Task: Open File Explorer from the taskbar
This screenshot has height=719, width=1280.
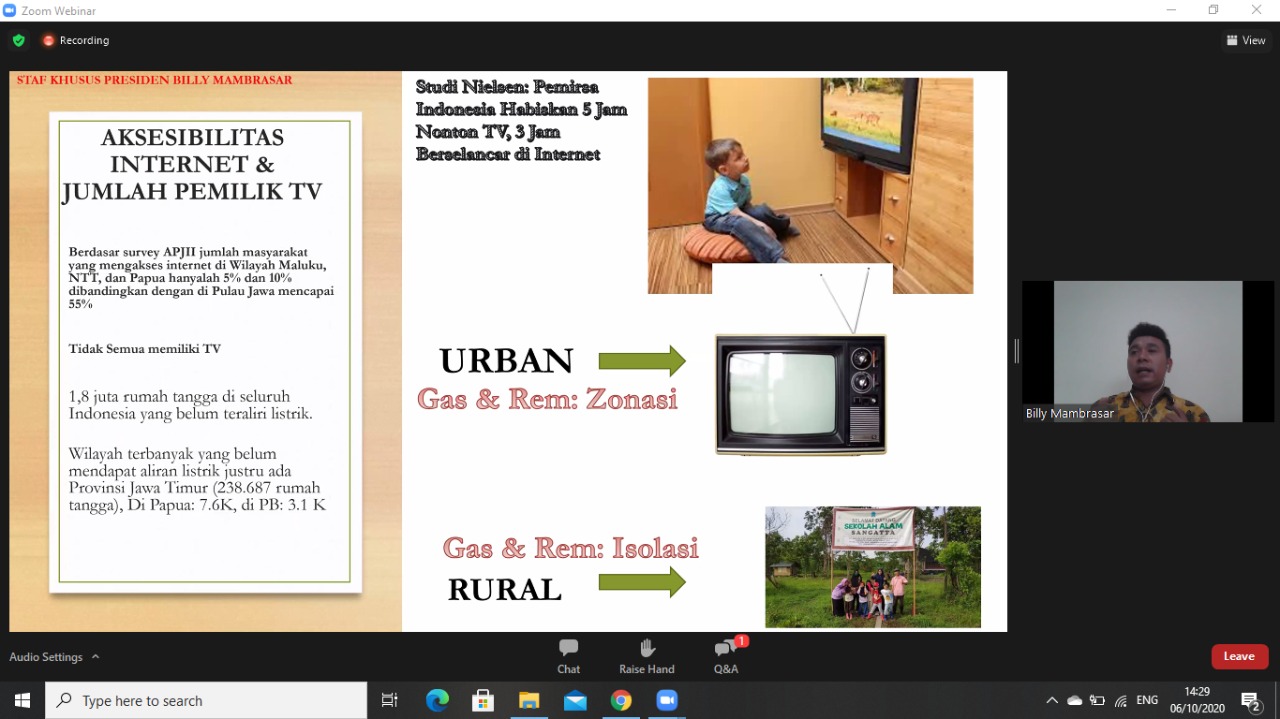Action: [529, 701]
